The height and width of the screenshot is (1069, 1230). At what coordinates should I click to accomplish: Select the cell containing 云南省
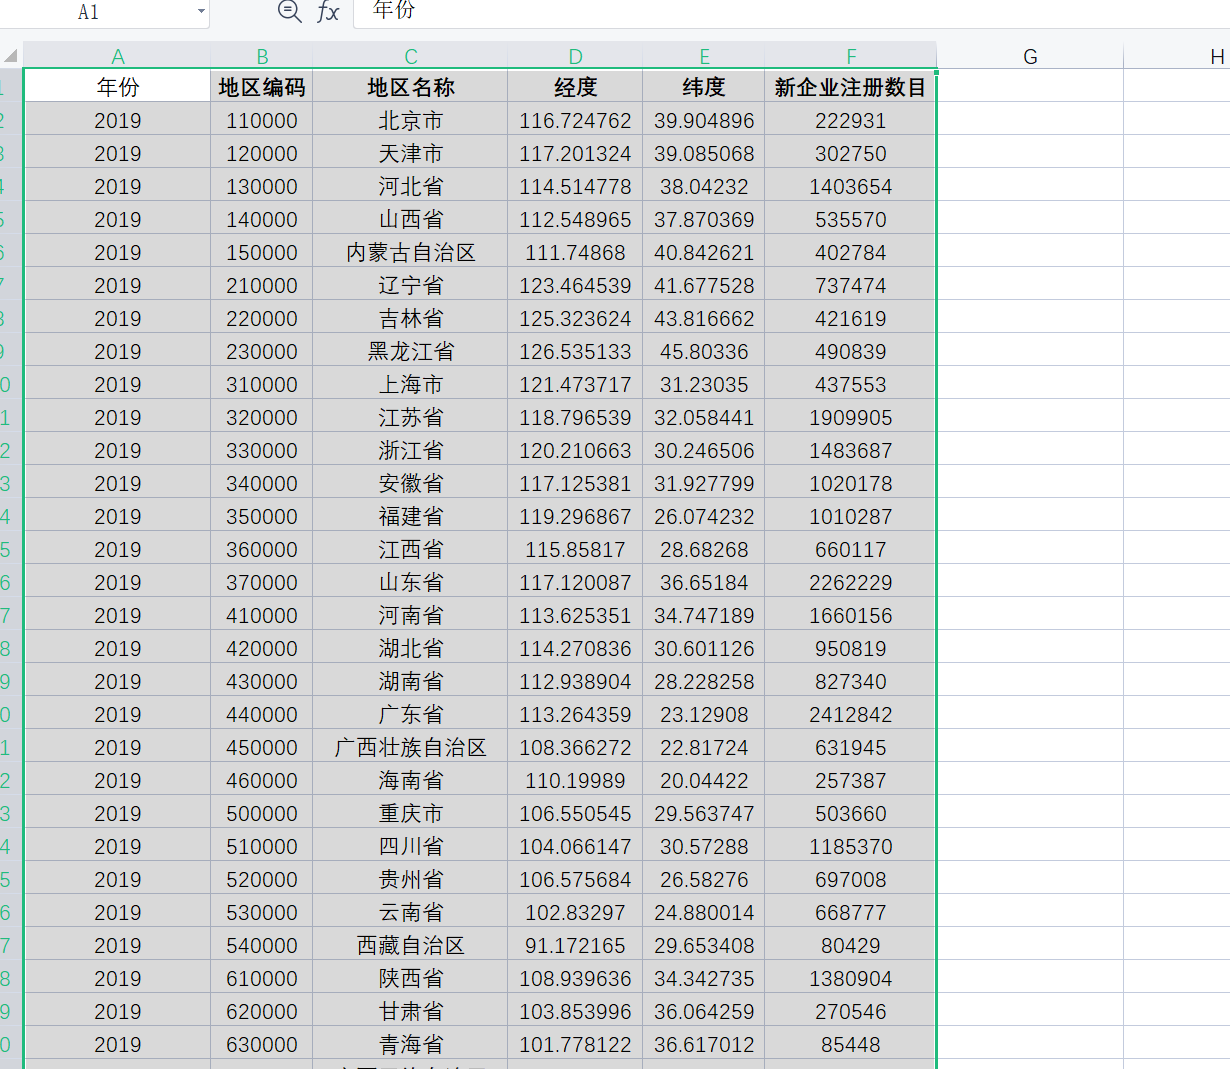click(x=411, y=912)
